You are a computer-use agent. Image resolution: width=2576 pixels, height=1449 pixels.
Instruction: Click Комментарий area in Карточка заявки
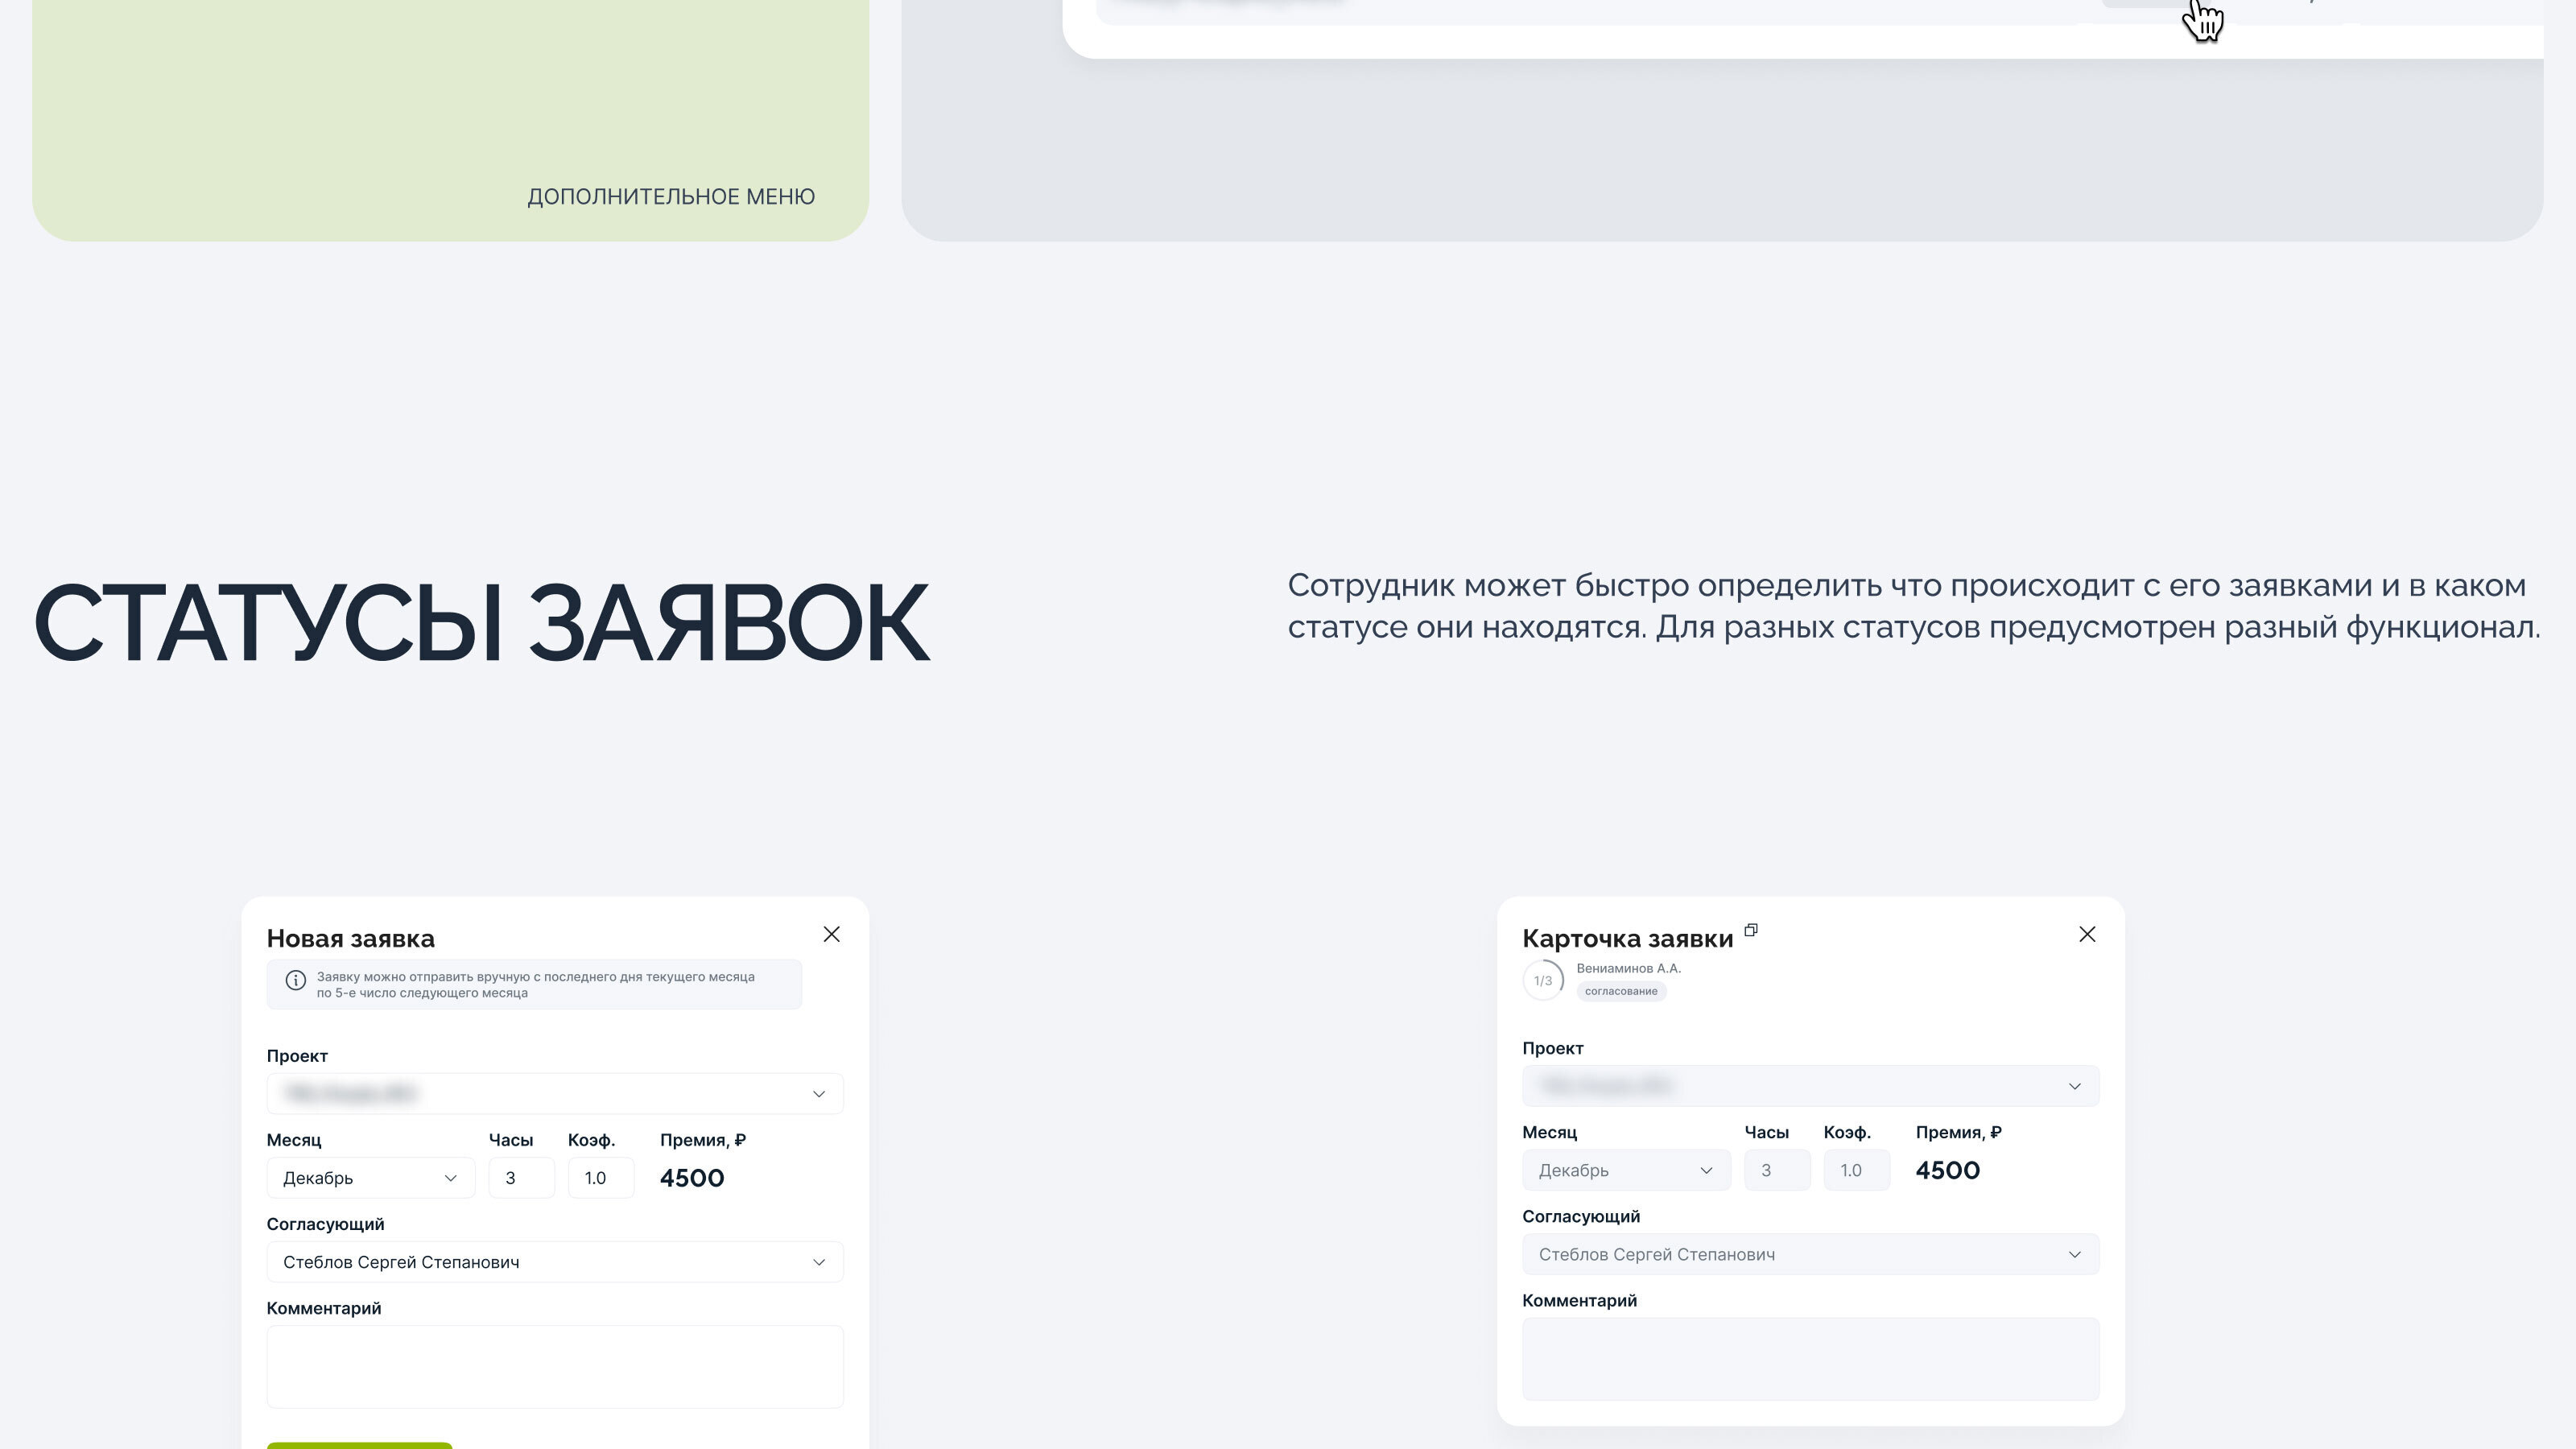tap(1810, 1358)
